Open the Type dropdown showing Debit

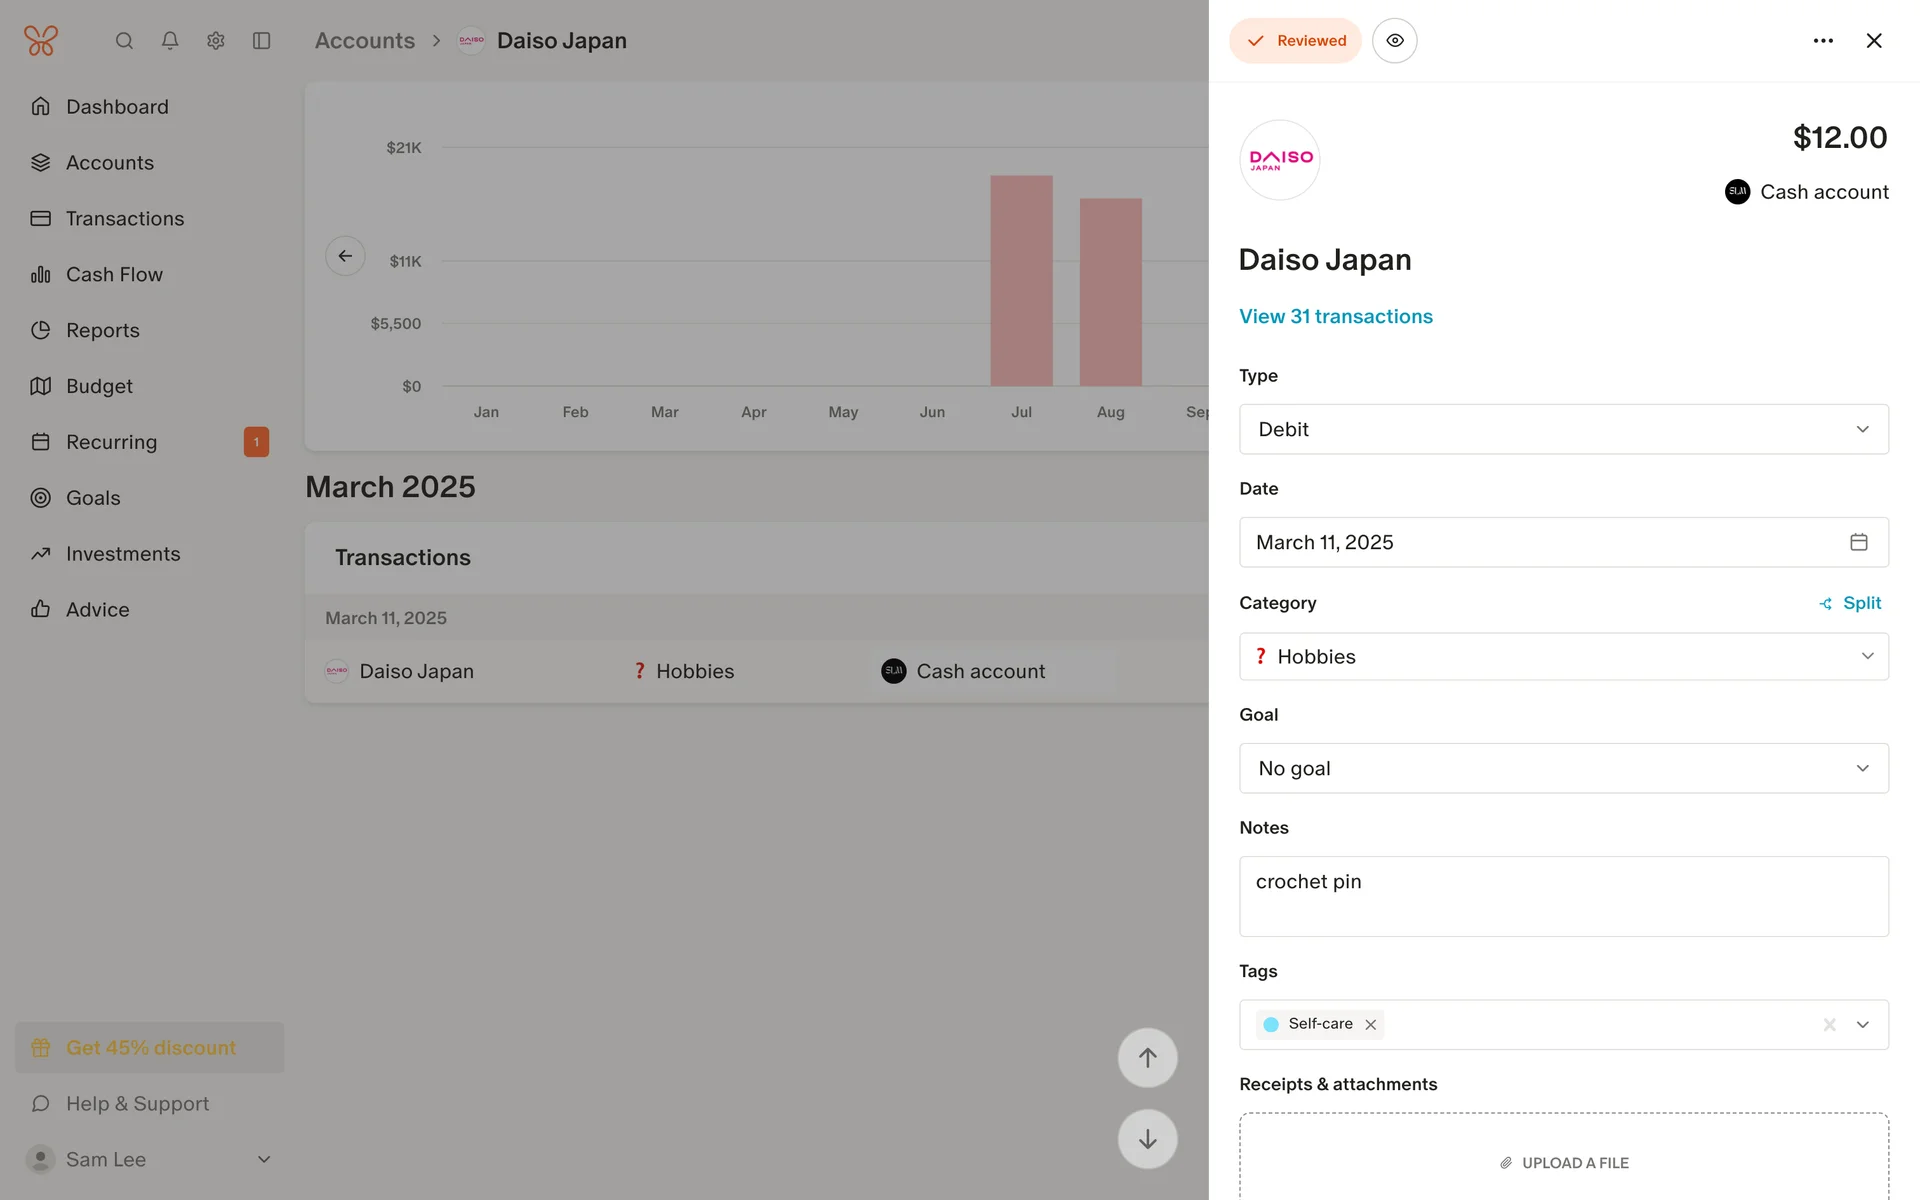[x=1563, y=429]
